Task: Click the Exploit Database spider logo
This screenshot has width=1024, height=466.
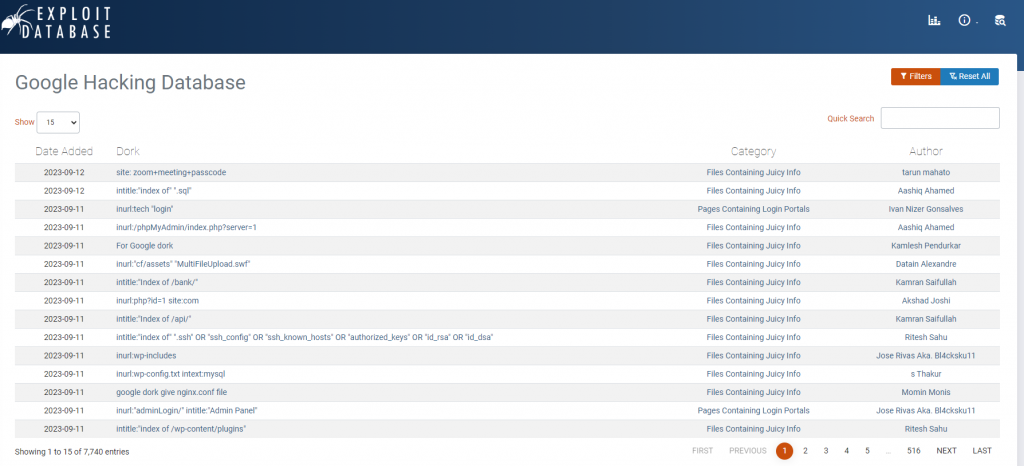Action: 56,22
